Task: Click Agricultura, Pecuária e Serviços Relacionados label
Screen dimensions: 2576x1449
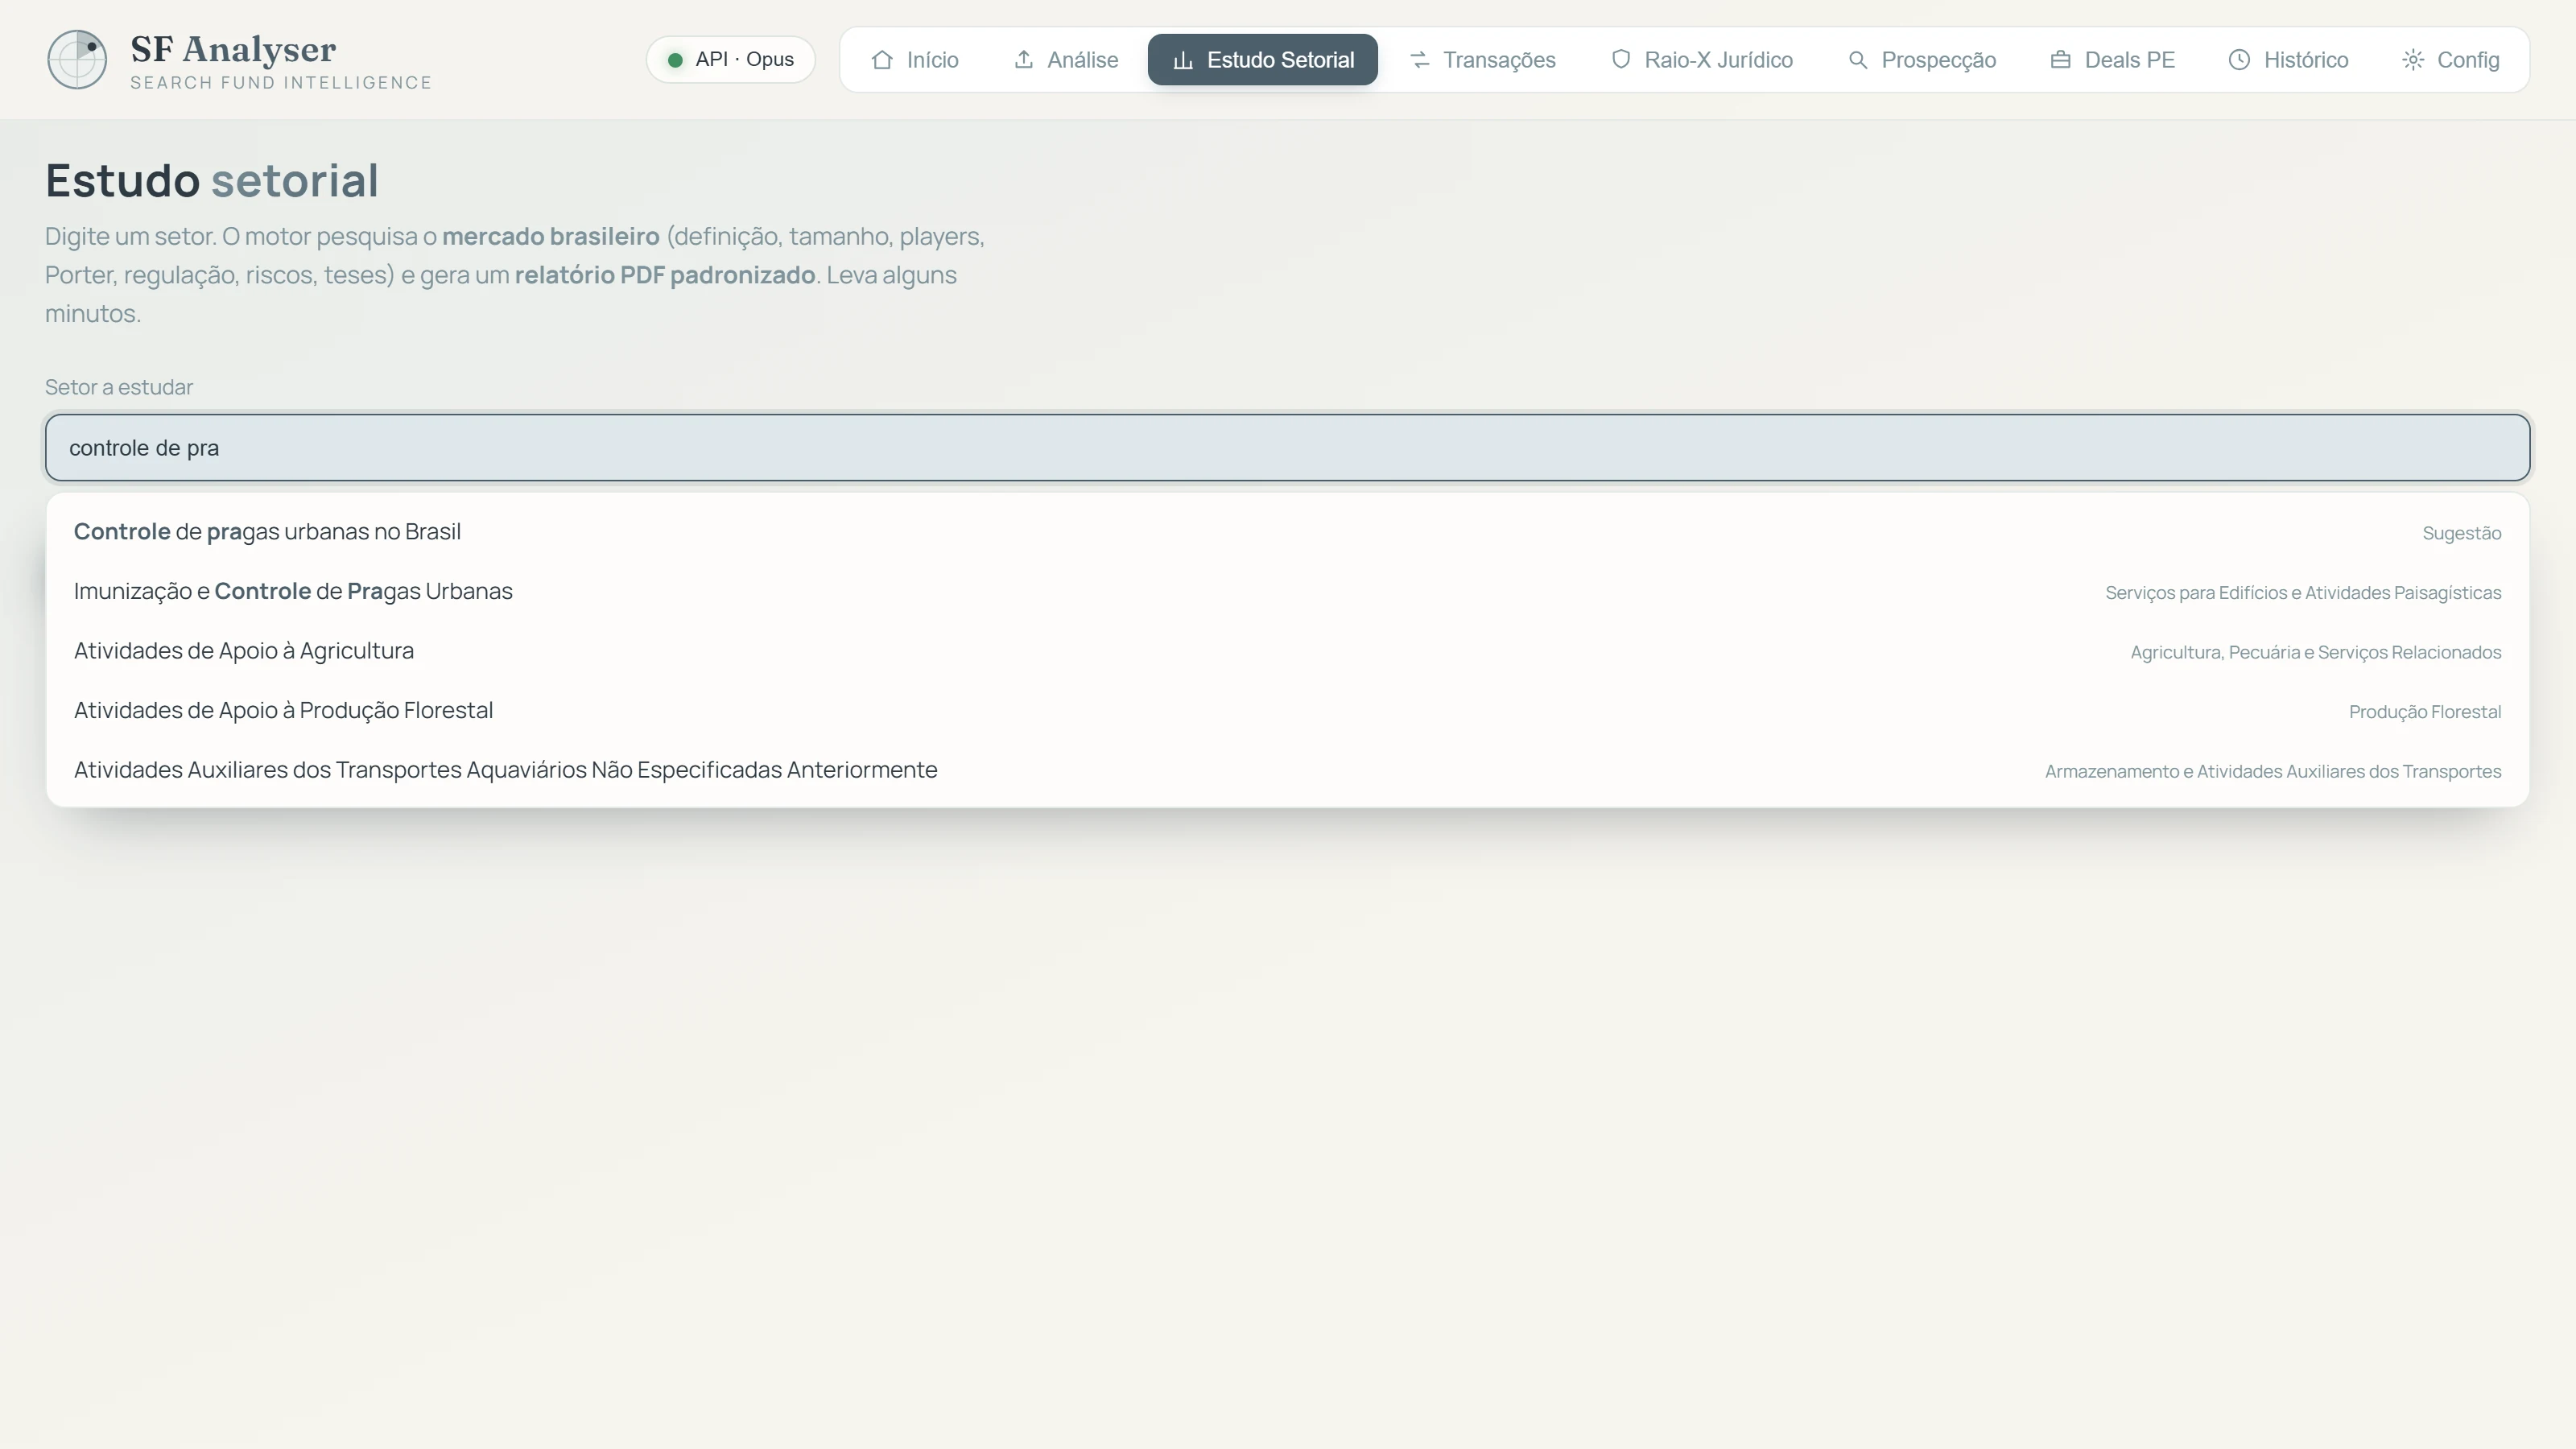Action: click(x=2315, y=653)
